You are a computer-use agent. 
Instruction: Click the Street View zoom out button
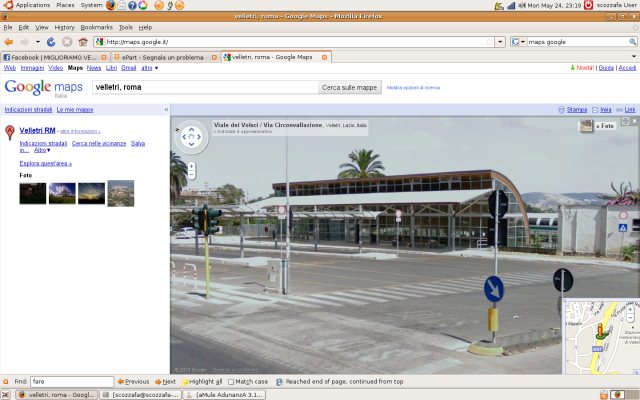191,175
